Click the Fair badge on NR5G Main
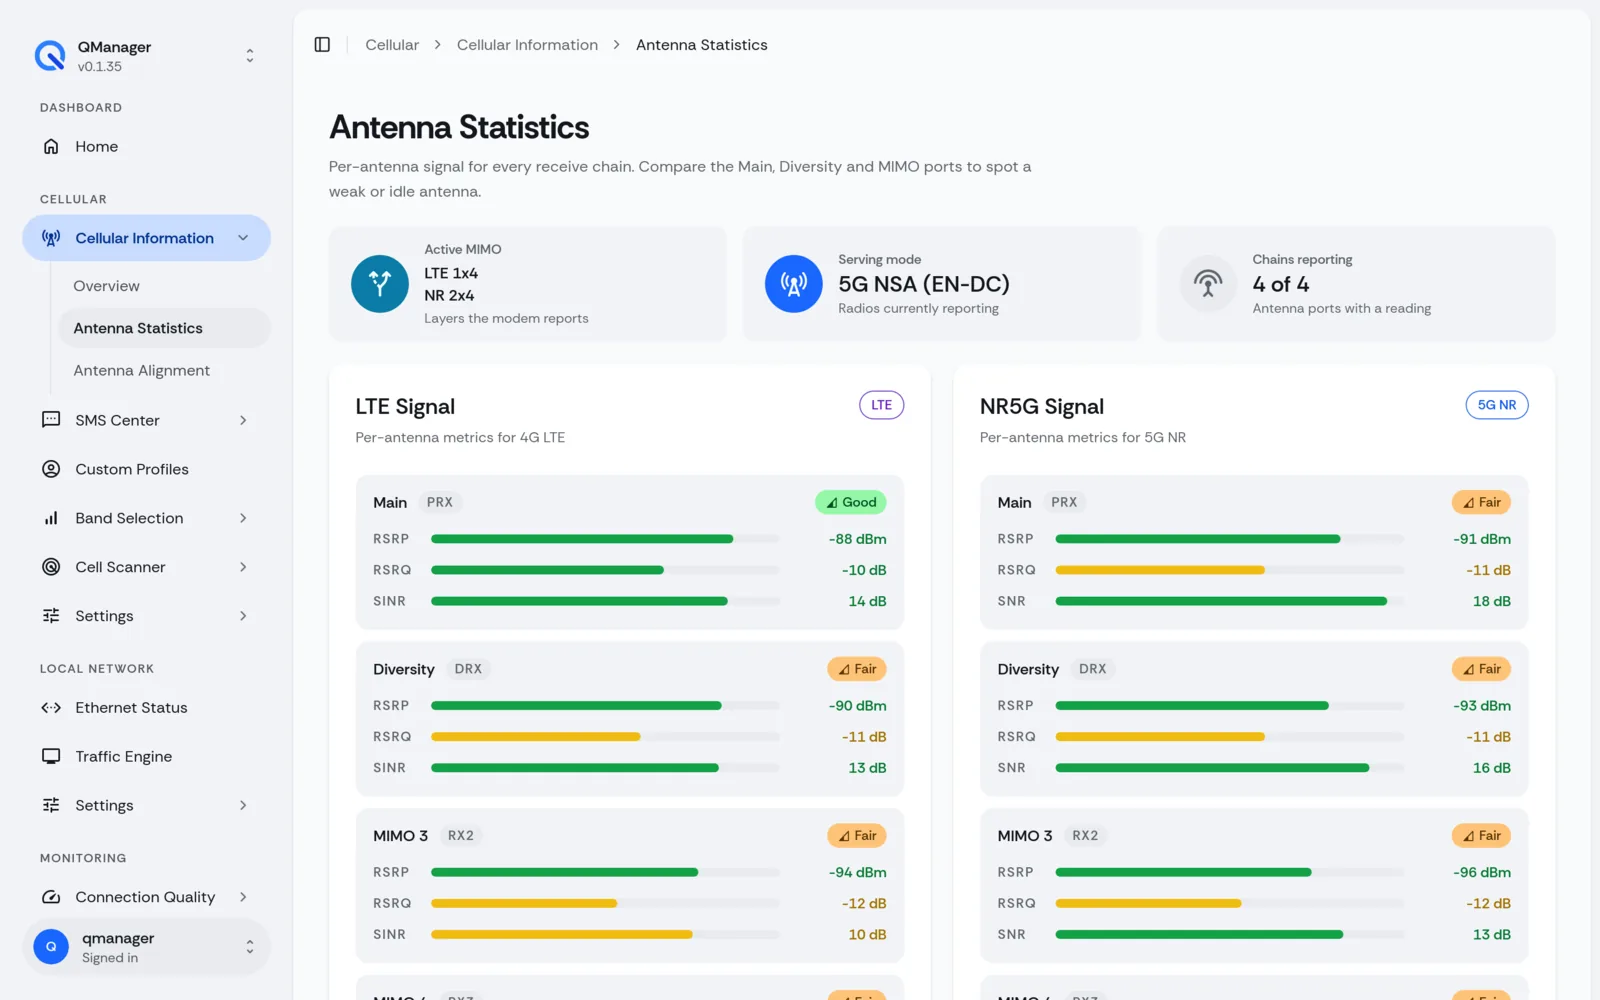This screenshot has width=1600, height=1000. (x=1481, y=502)
